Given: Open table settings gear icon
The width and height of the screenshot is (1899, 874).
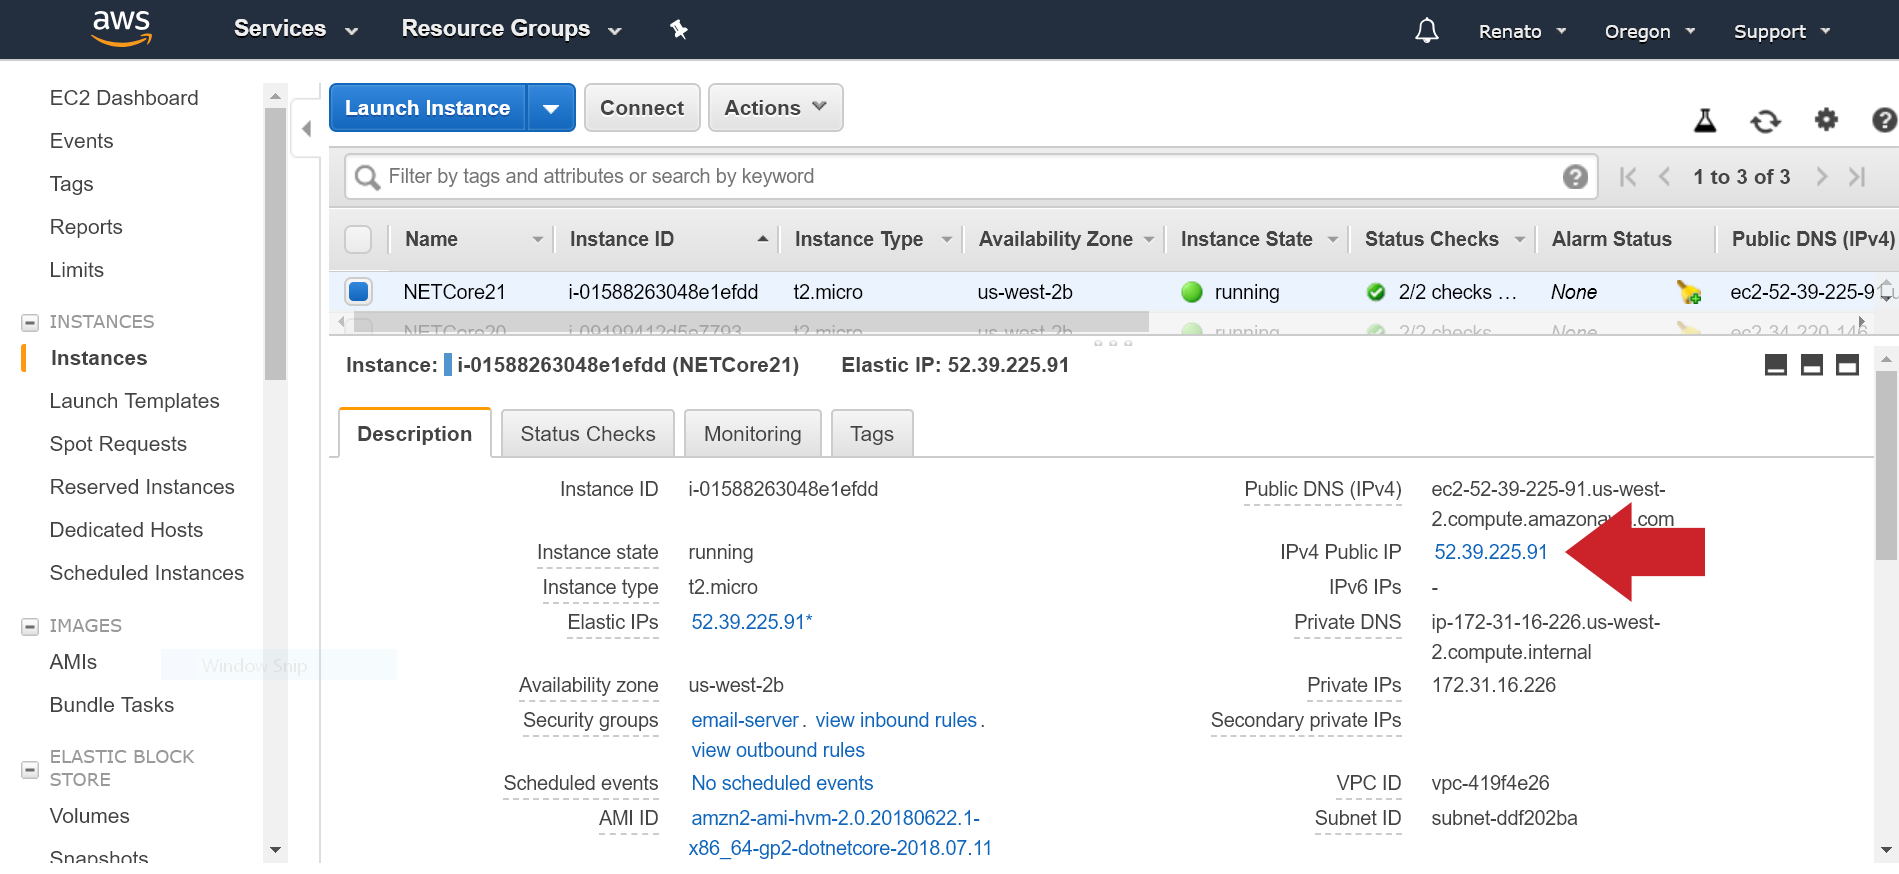Looking at the screenshot, I should 1826,120.
